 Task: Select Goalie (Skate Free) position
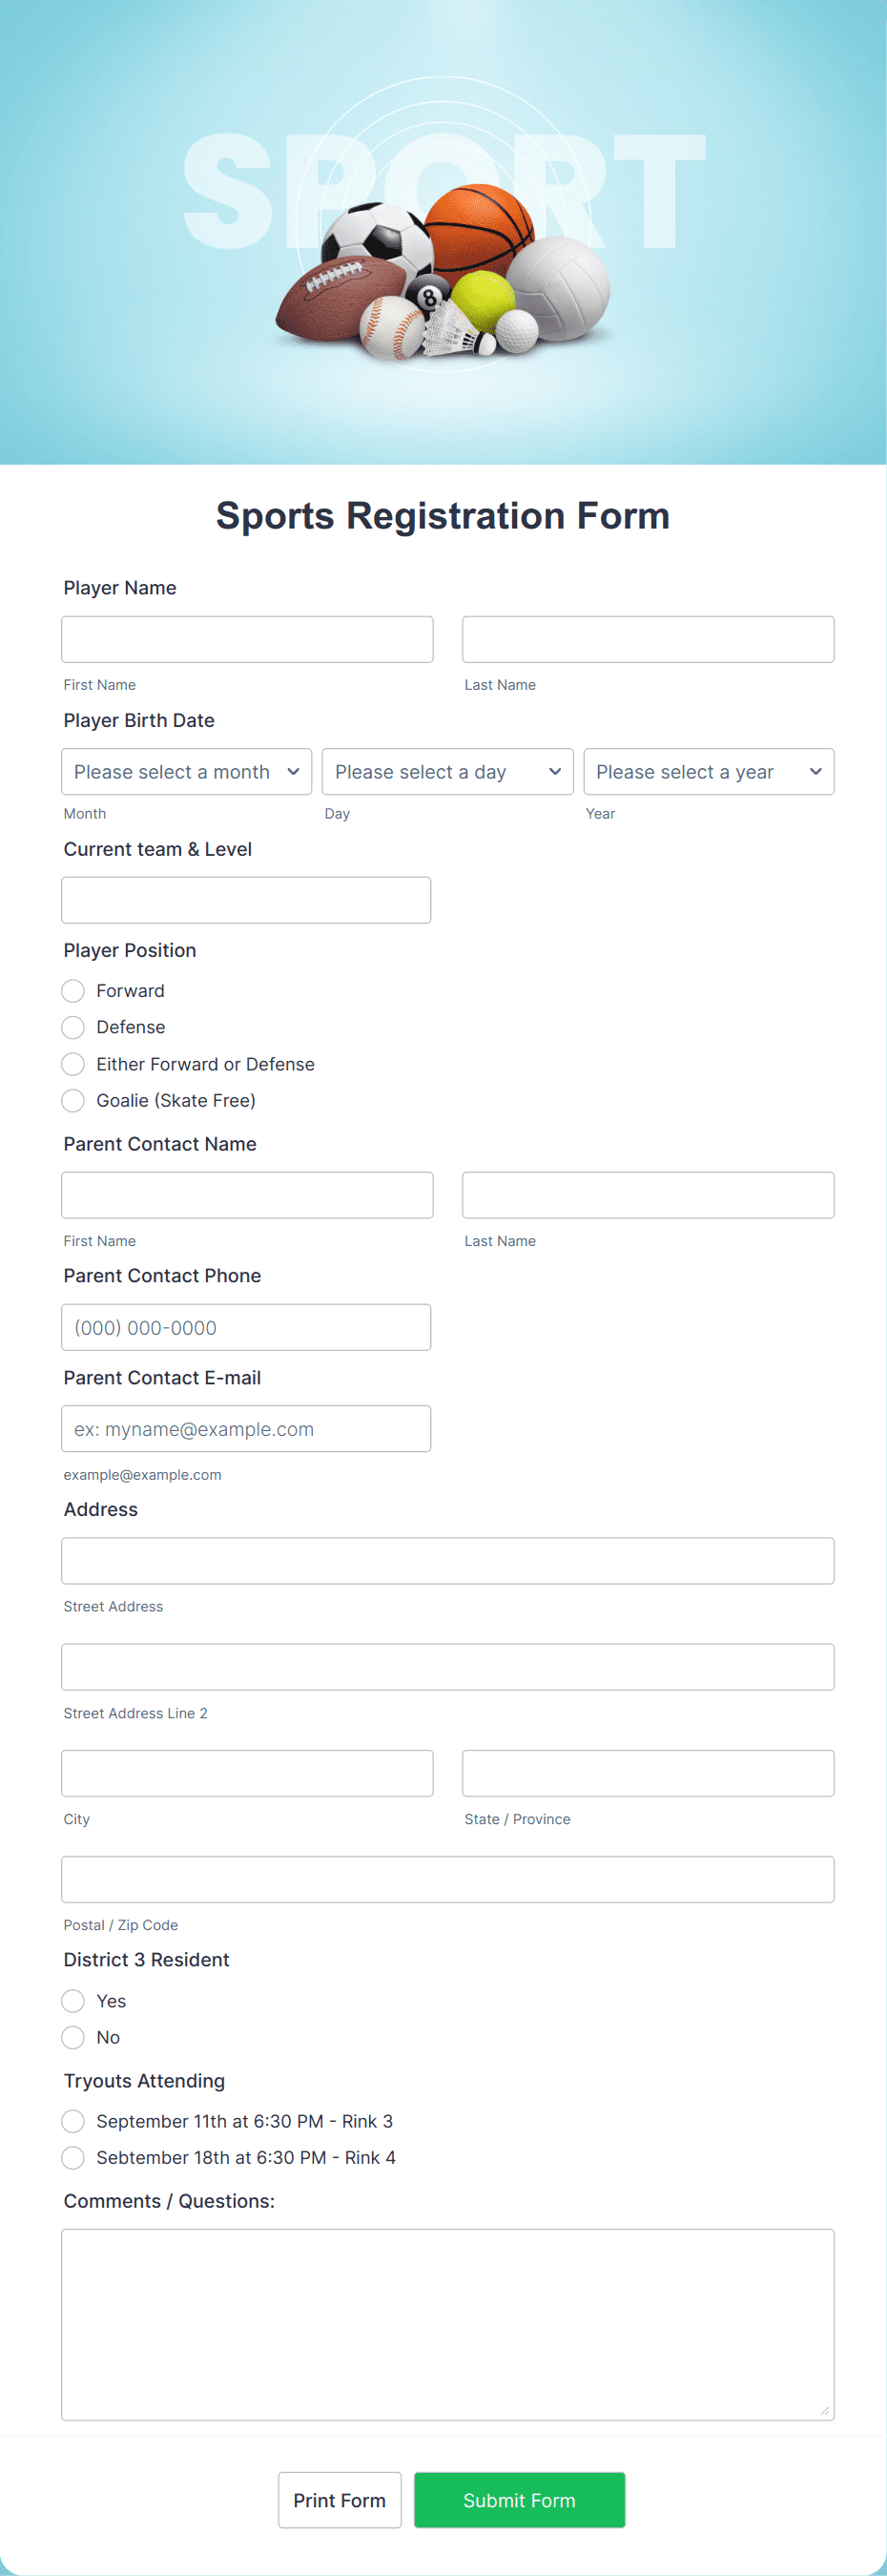72,1100
